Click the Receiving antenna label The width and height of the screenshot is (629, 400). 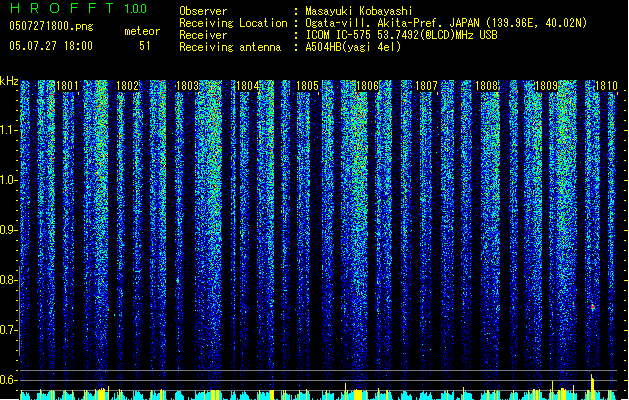point(230,47)
